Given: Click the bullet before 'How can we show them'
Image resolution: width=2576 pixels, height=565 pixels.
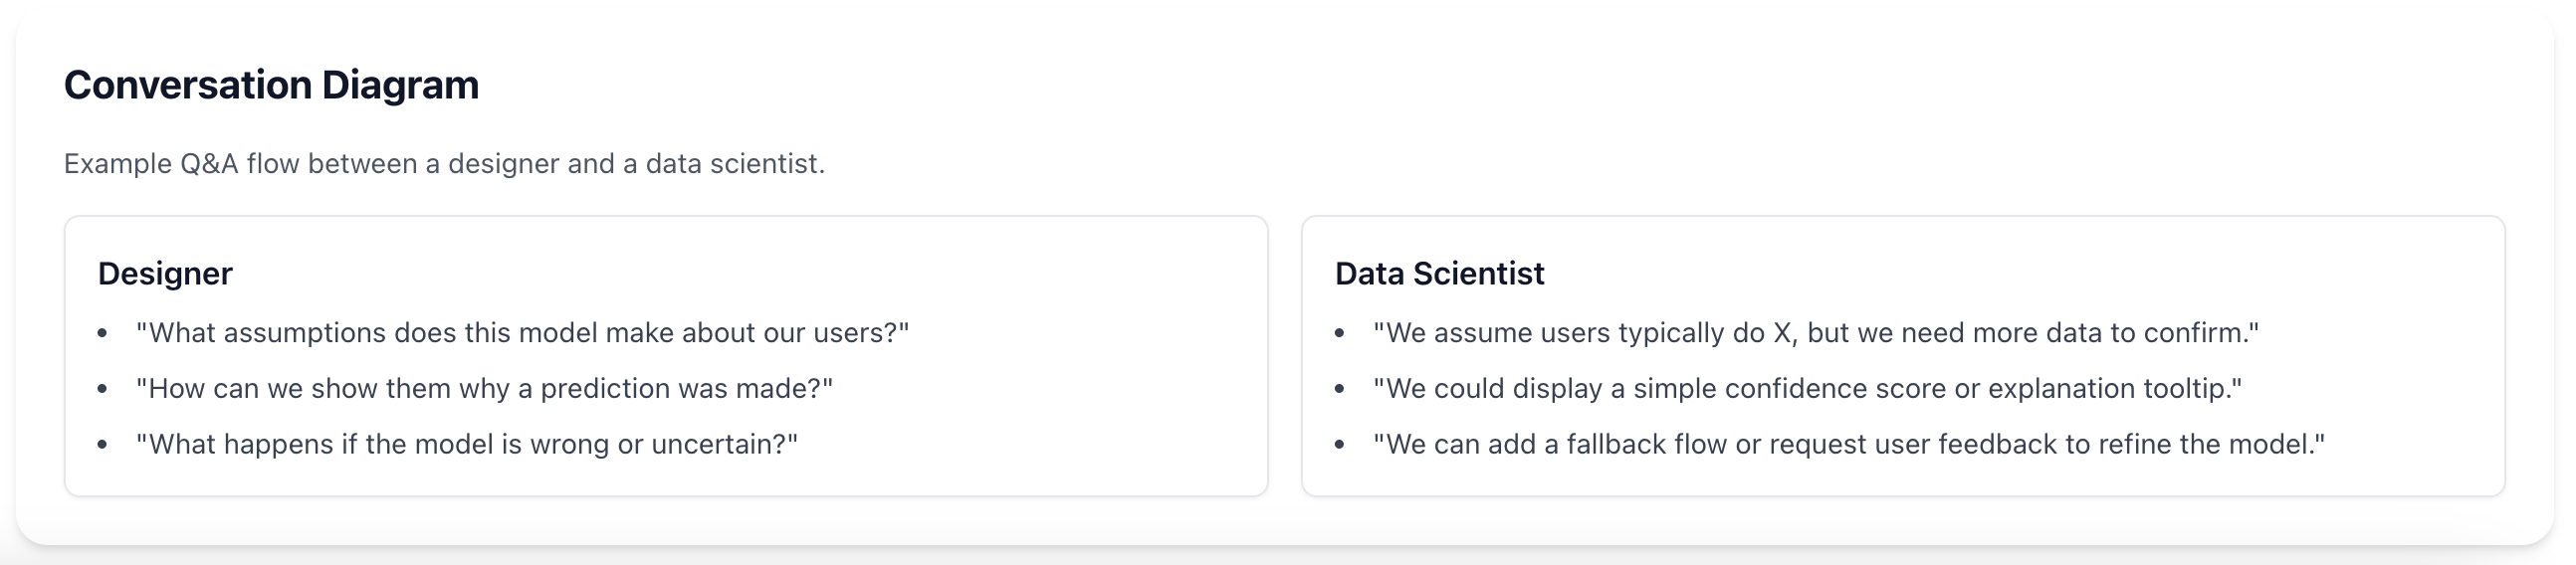Looking at the screenshot, I should (102, 390).
